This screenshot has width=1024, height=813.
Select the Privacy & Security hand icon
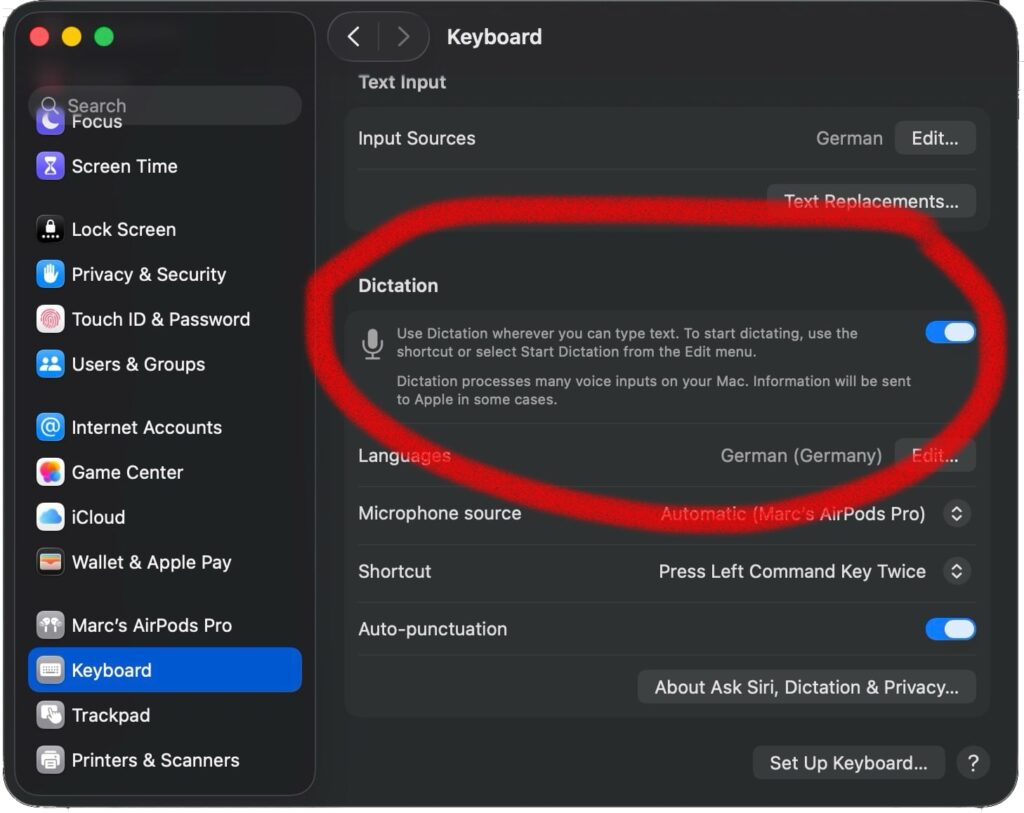[x=50, y=274]
